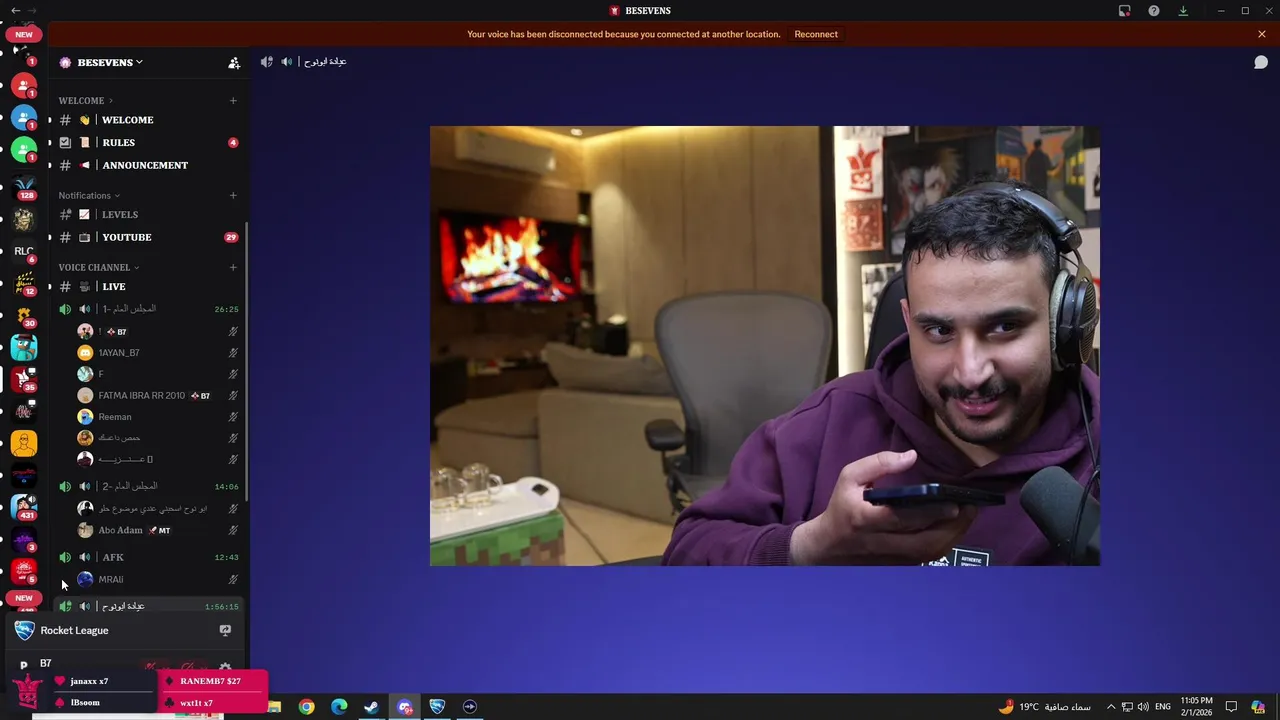Collapse the Notifications category
This screenshot has height=720, width=1280.
tap(89, 195)
